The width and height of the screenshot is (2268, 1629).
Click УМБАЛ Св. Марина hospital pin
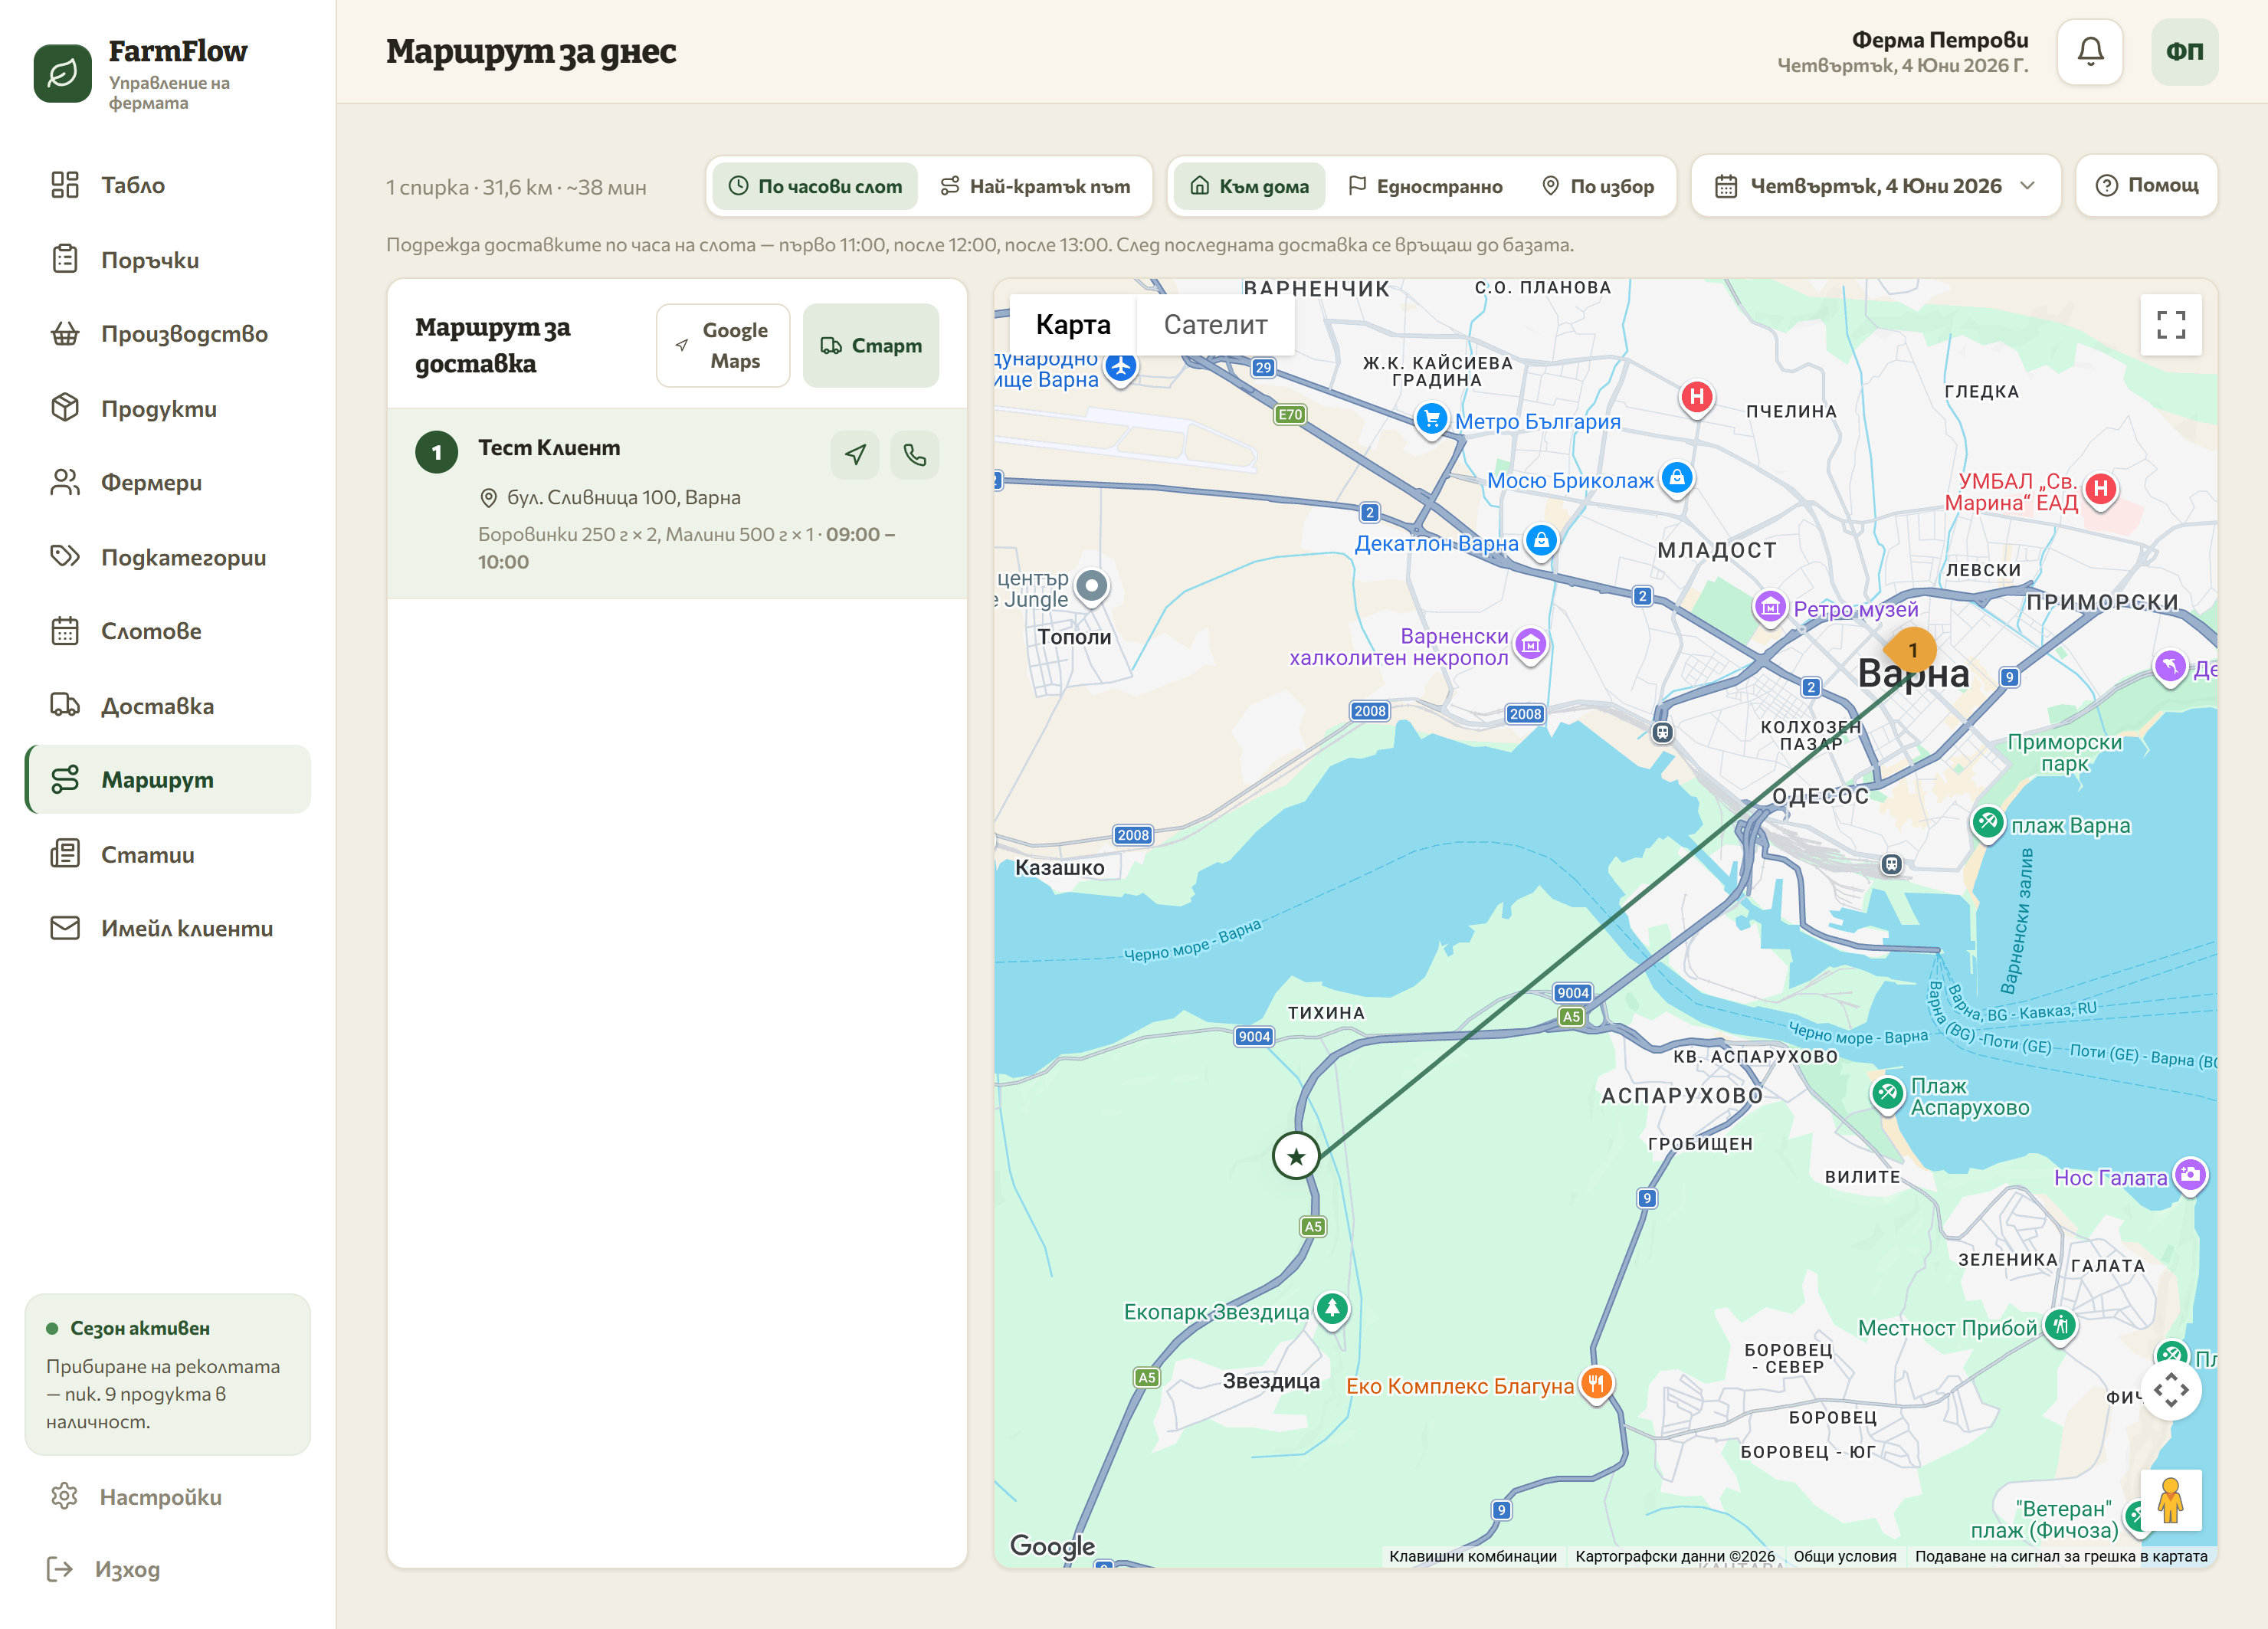coord(2101,489)
